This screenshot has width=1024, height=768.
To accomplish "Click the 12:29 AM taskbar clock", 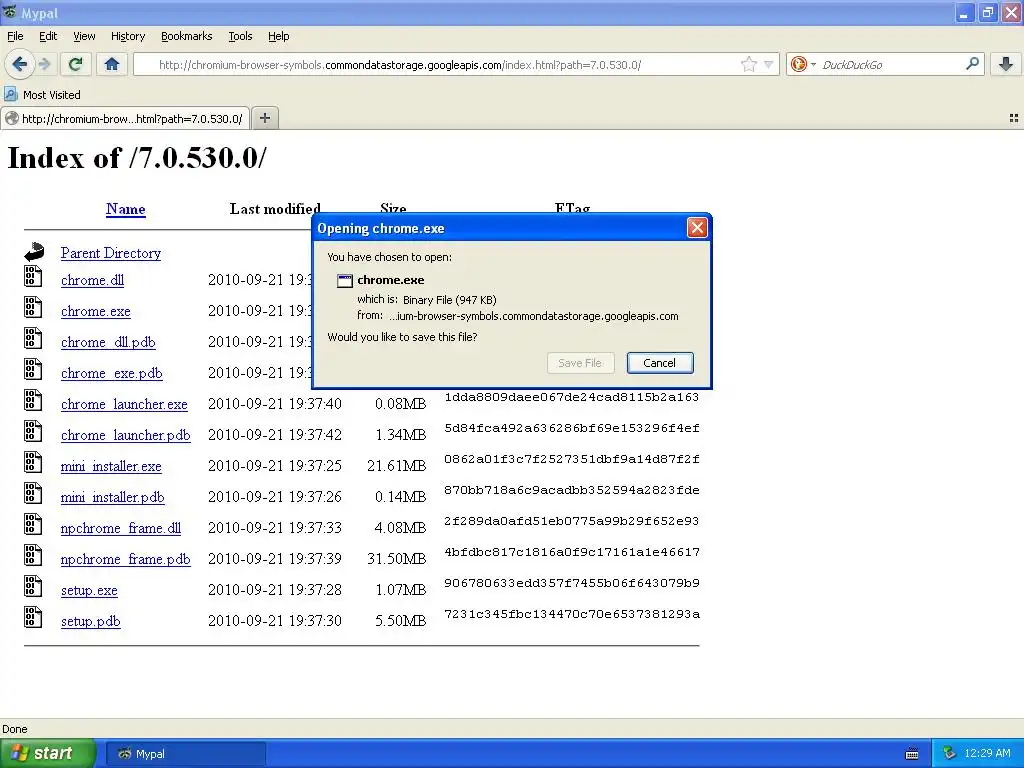I will click(987, 754).
